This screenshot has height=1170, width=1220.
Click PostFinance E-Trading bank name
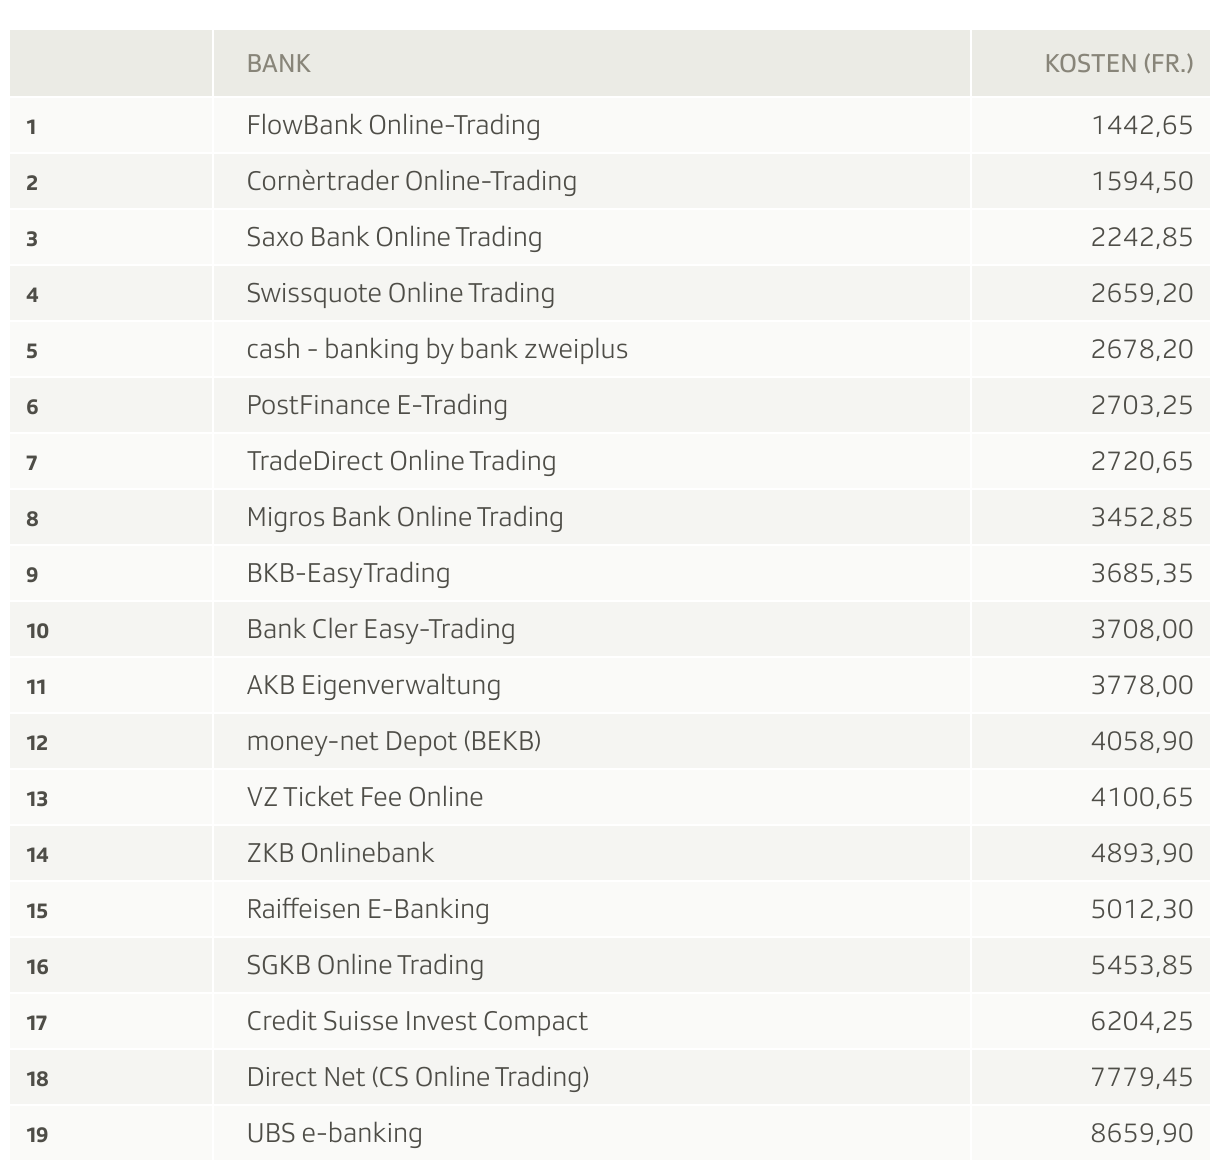[377, 405]
